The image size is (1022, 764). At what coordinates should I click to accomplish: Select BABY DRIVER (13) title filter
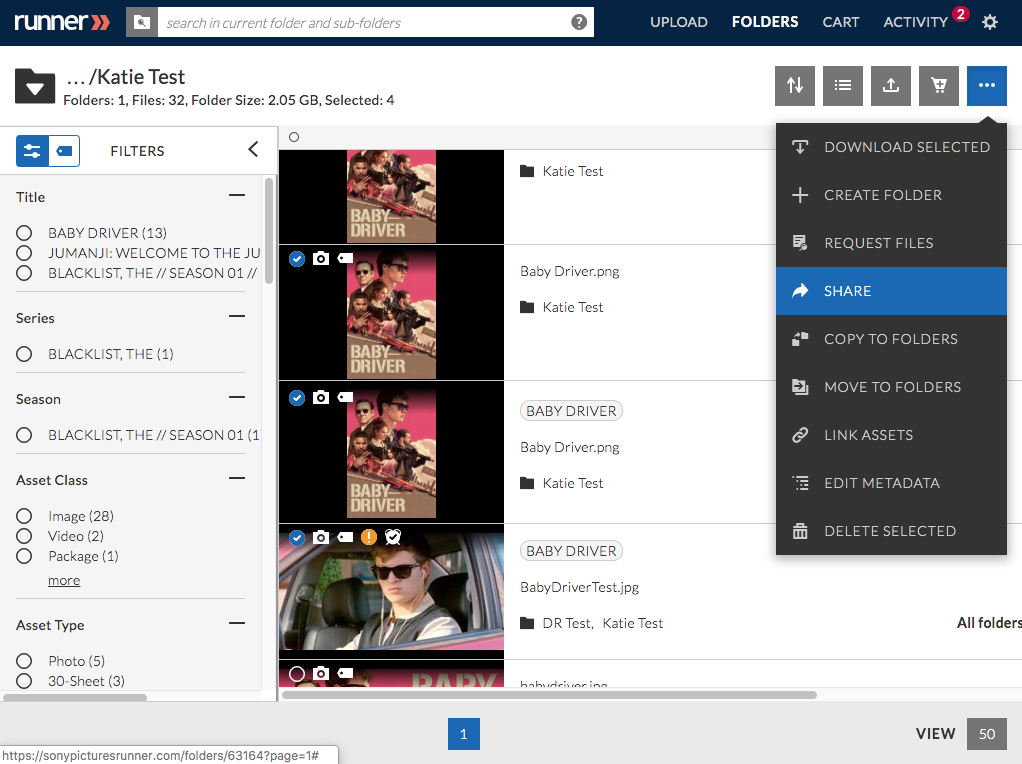24,233
